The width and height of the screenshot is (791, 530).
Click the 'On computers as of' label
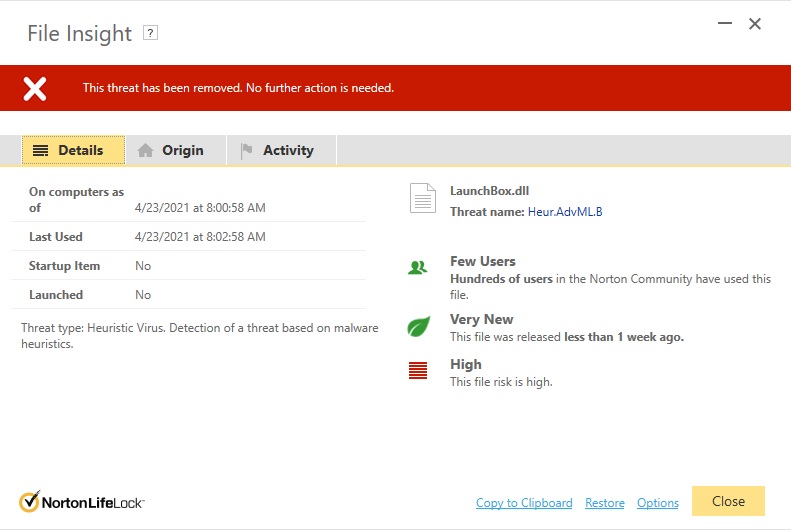(76, 200)
